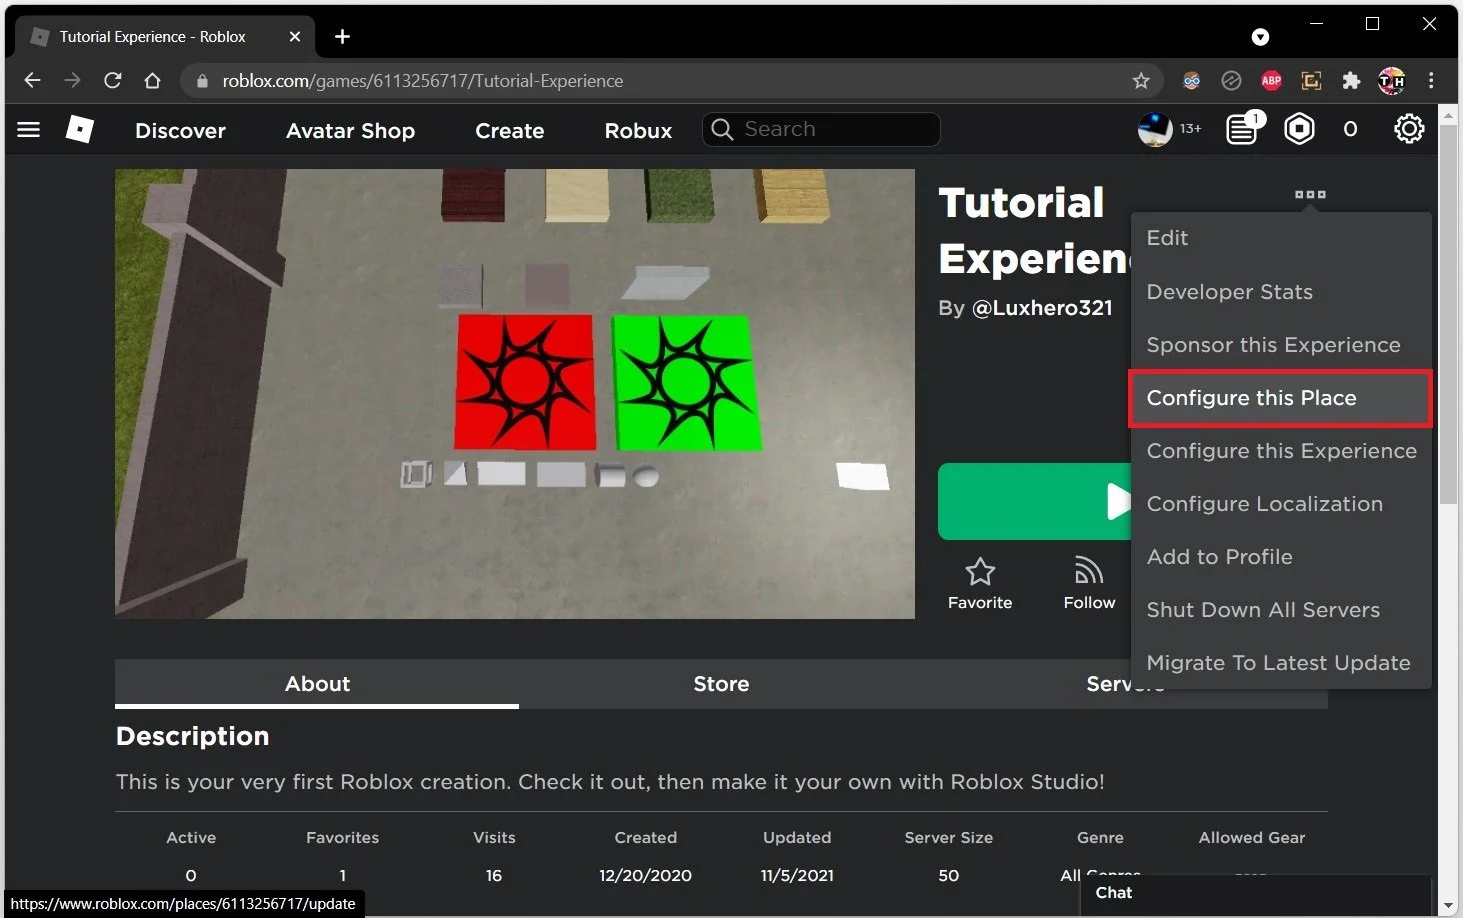Select Configure this Place
Viewport: 1463px width, 918px height.
click(x=1281, y=398)
